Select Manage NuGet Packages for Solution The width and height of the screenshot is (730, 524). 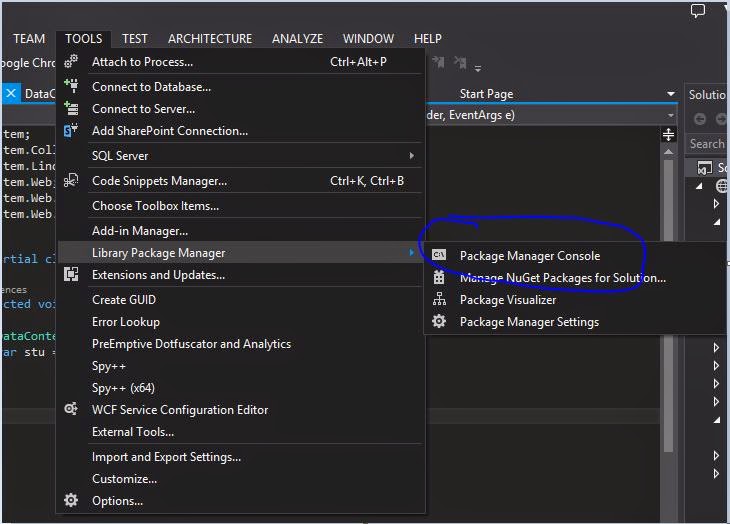coord(562,278)
